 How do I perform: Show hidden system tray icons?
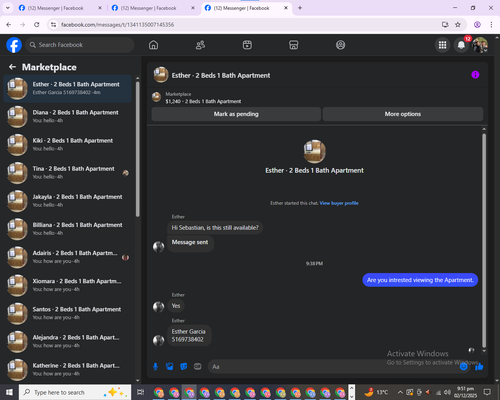pos(400,392)
